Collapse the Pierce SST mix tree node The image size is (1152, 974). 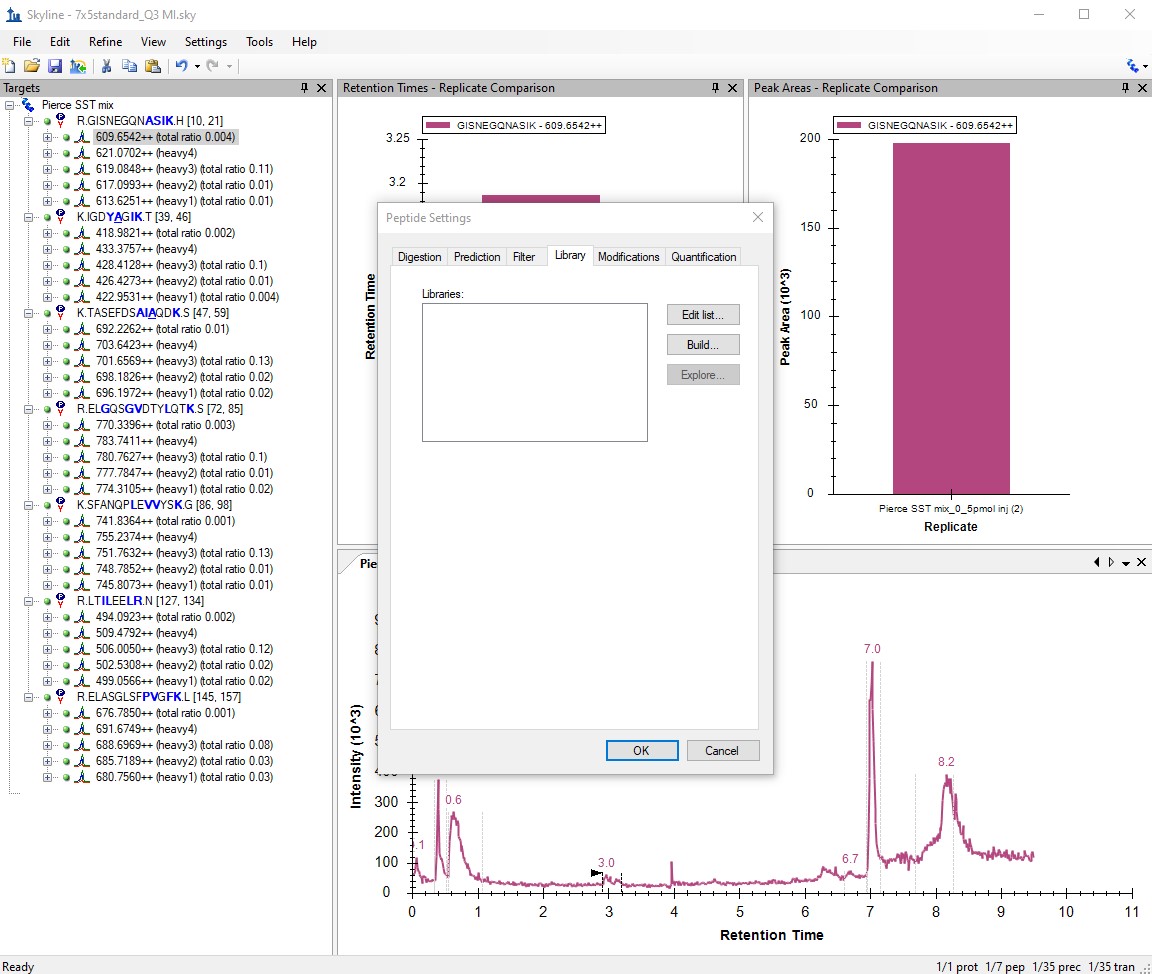[x=10, y=105]
